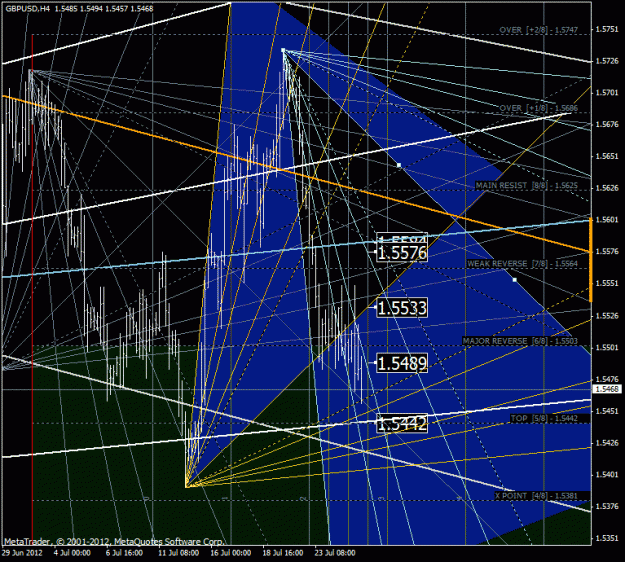The width and height of the screenshot is (625, 562).
Task: Click the TOP [5/8] - 1.5442 label
Action: pos(544,419)
